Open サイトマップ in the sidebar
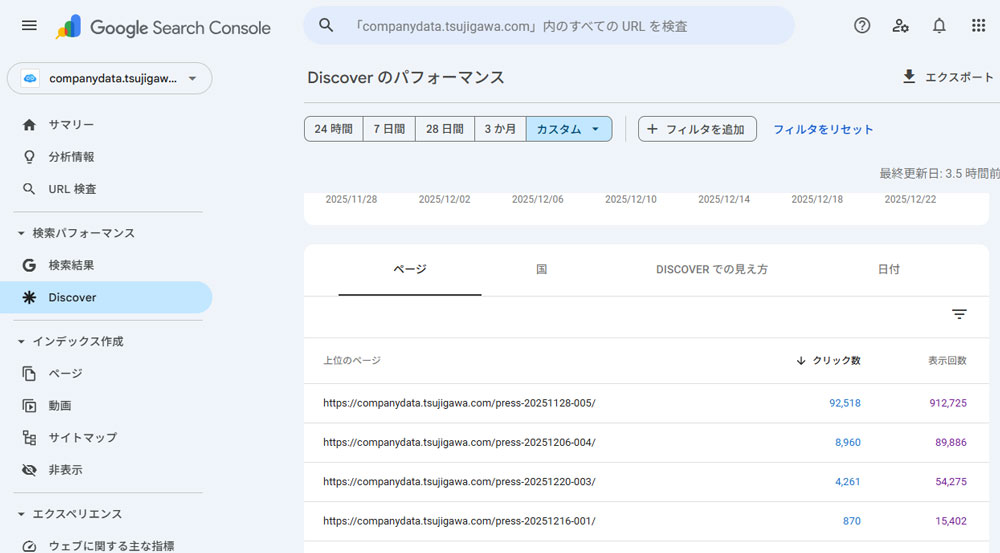The width and height of the screenshot is (1000, 553). pos(83,438)
